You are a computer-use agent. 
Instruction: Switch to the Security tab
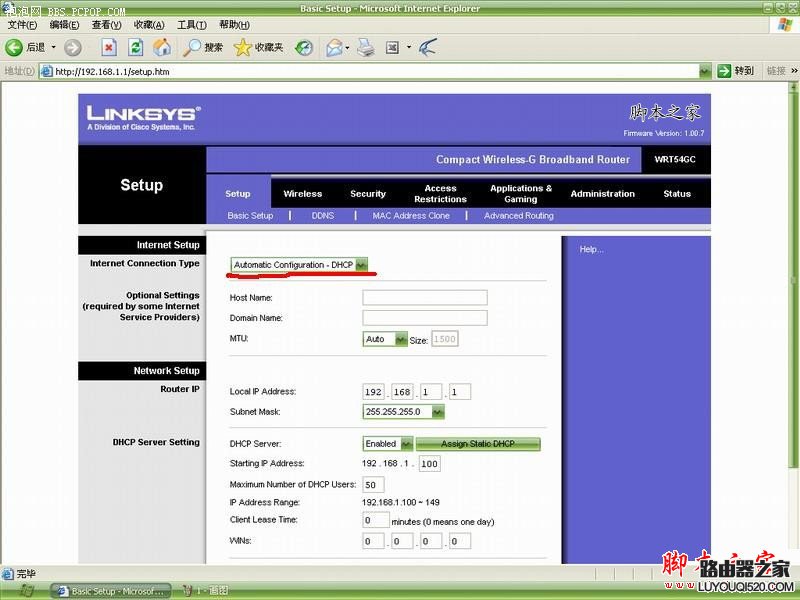[x=368, y=194]
